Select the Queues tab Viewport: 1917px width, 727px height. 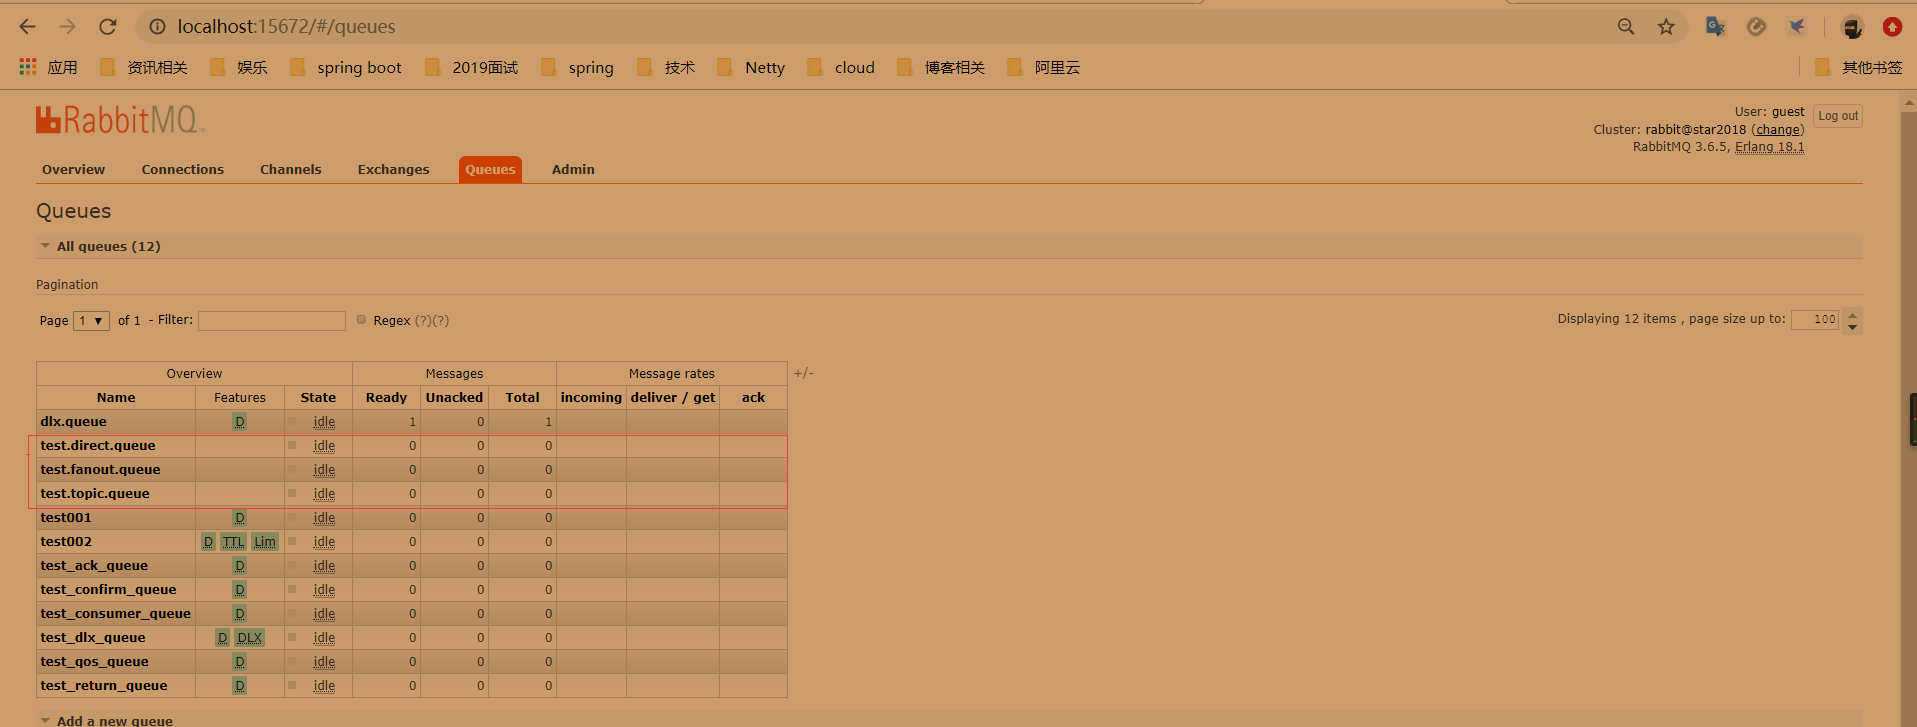point(490,170)
